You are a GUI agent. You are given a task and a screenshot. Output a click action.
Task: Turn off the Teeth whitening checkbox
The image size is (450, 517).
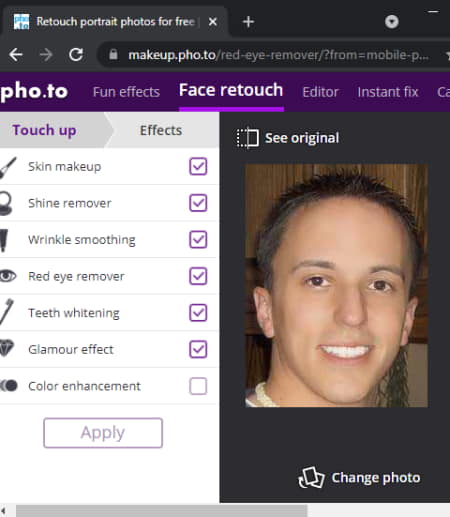(x=198, y=313)
